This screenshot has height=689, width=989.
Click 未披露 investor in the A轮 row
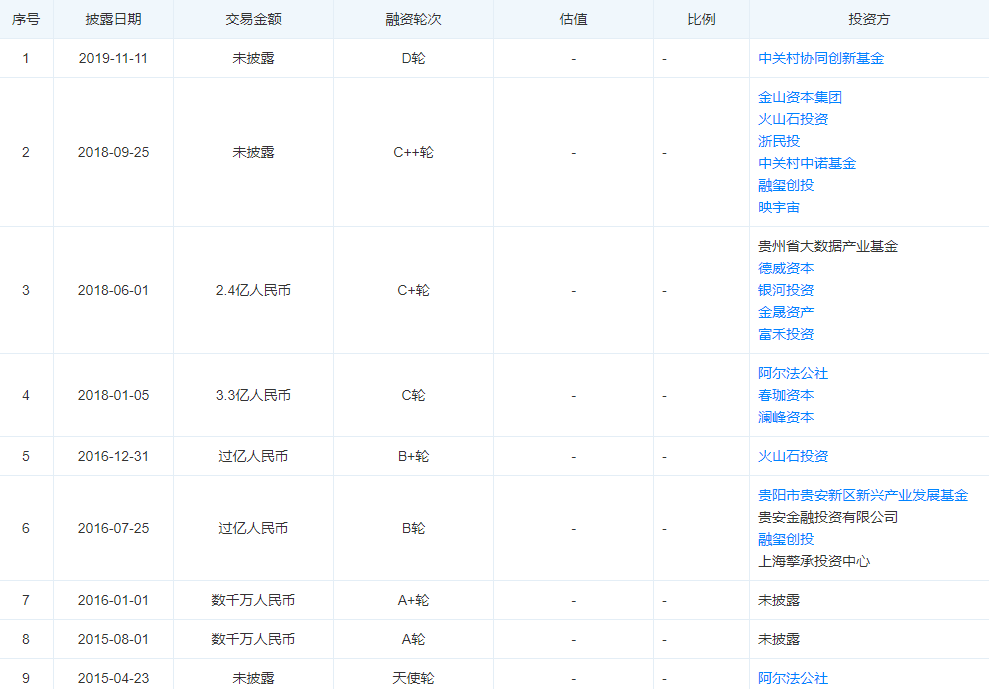[779, 639]
